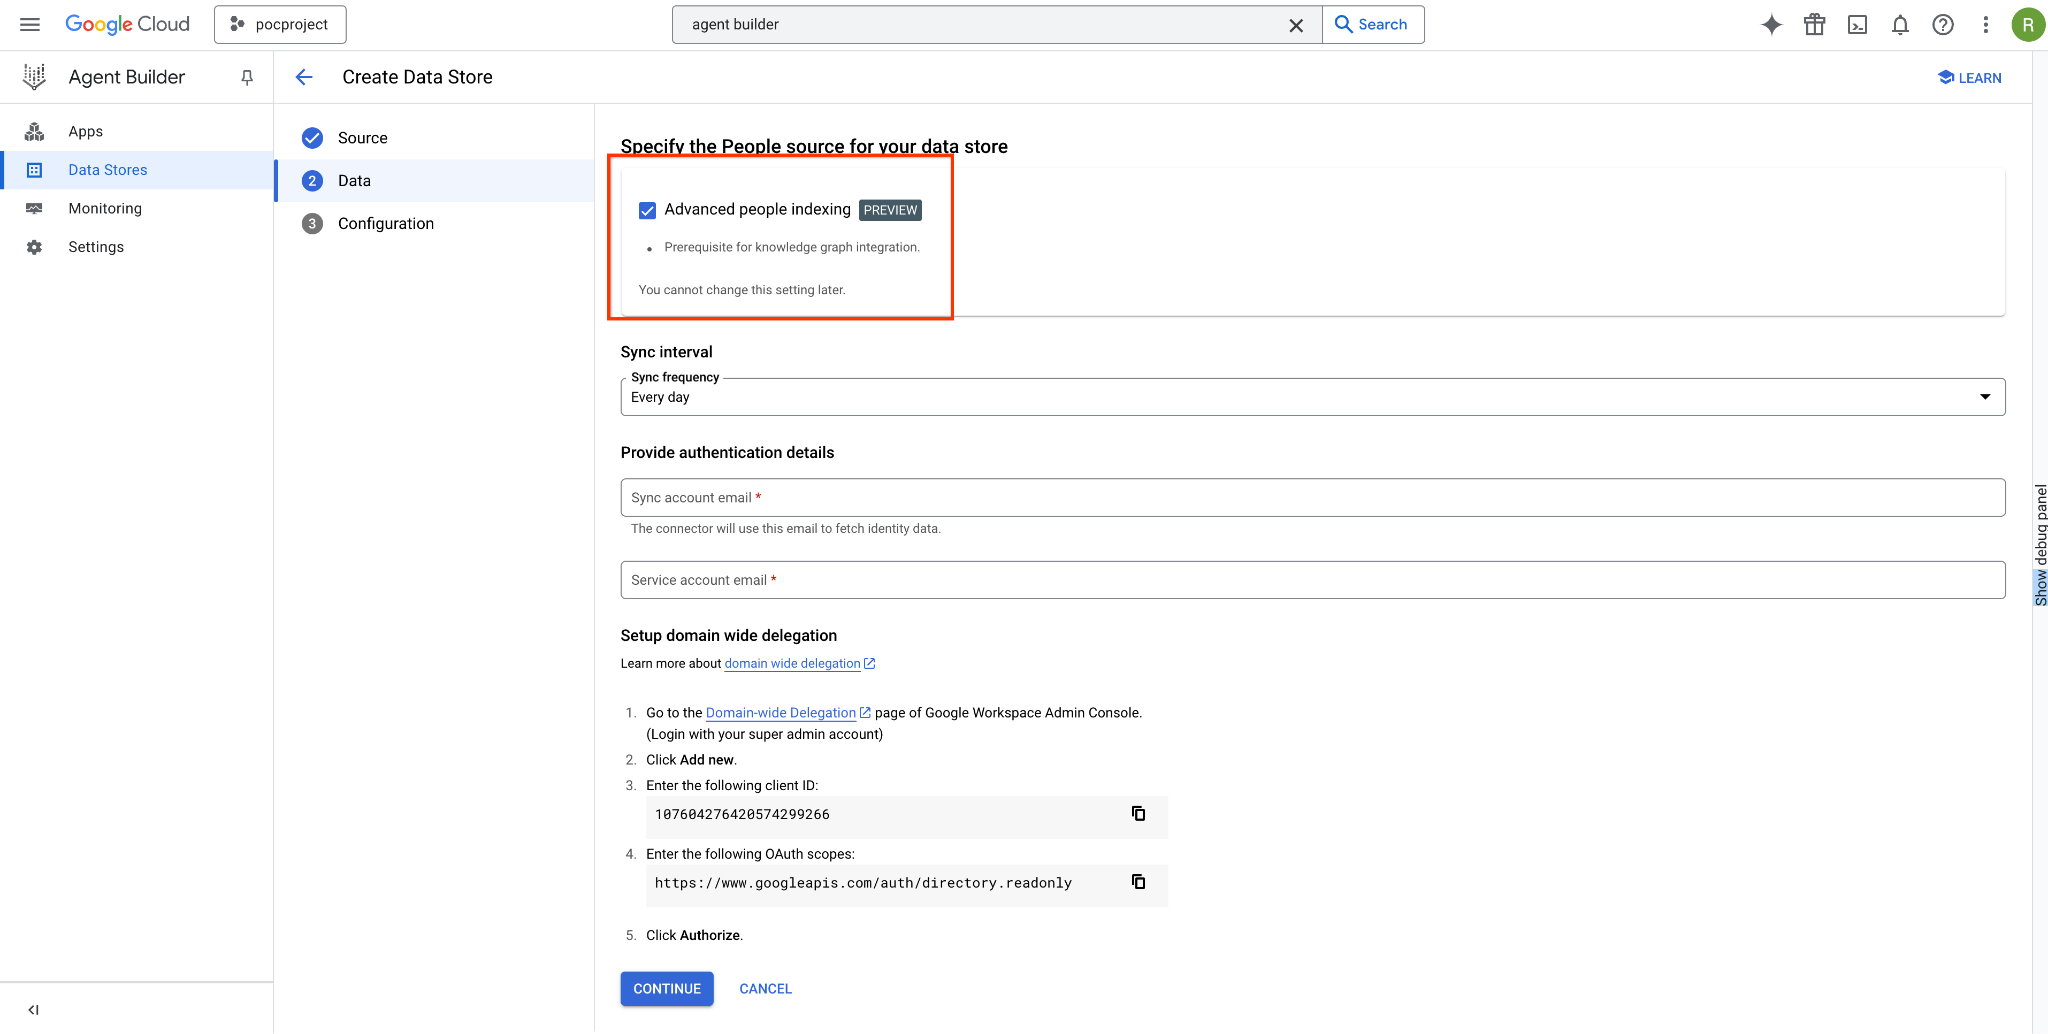Image resolution: width=2048 pixels, height=1034 pixels.
Task: Open the user account avatar R
Action: pos(2027,25)
